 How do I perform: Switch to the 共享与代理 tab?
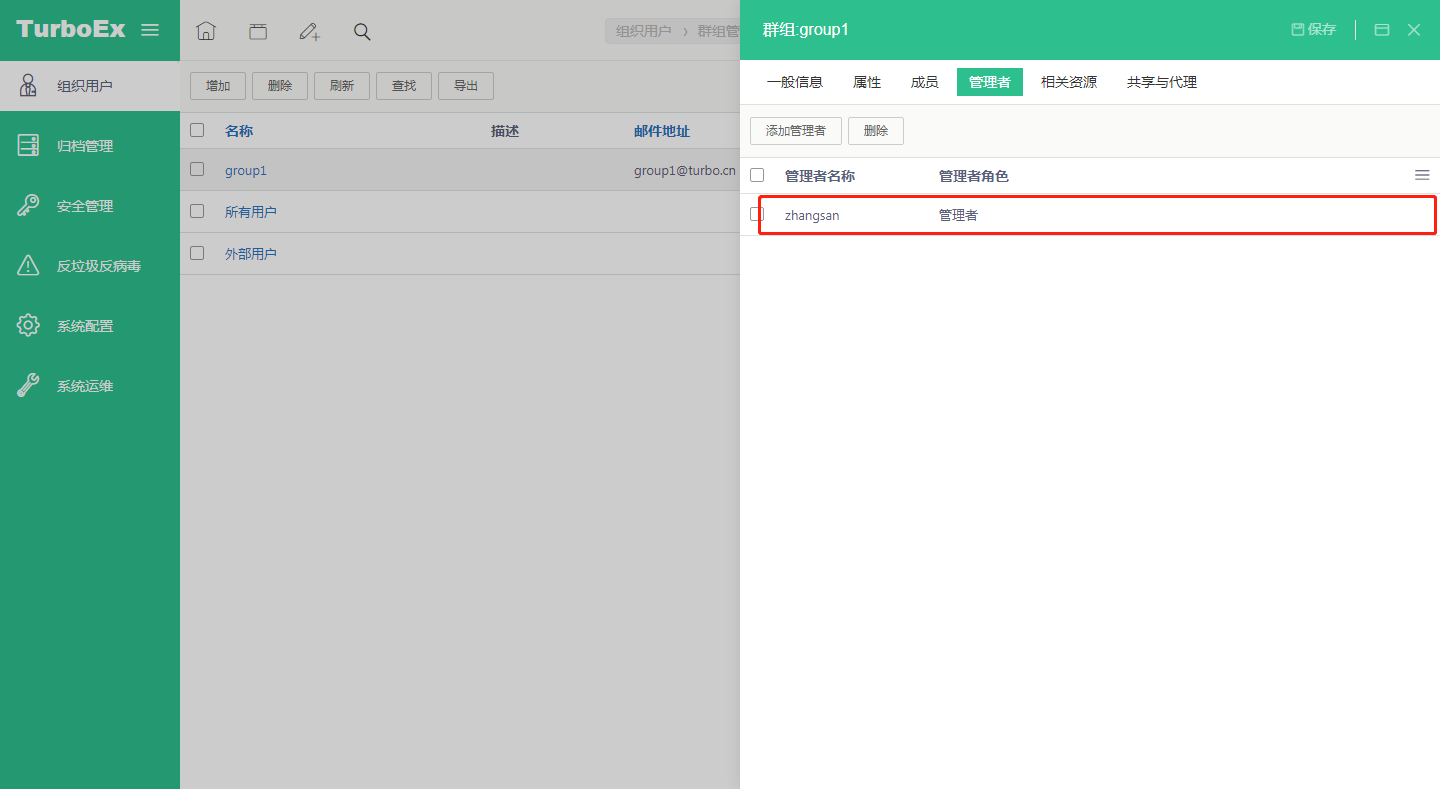[1162, 82]
